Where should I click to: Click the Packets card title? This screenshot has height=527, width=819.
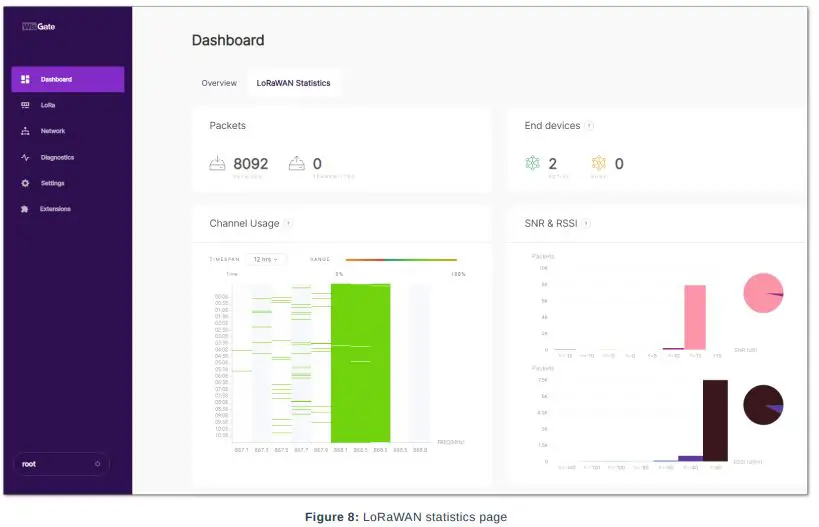[x=227, y=125]
